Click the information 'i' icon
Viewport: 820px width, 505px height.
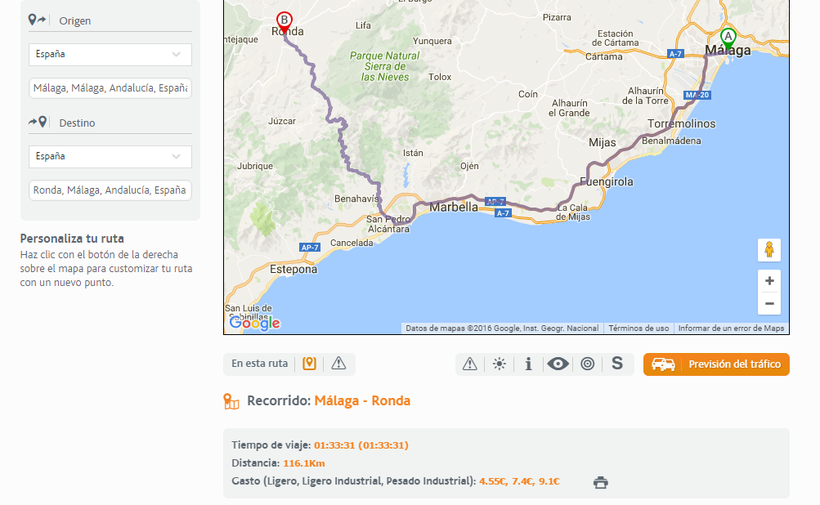tap(528, 364)
